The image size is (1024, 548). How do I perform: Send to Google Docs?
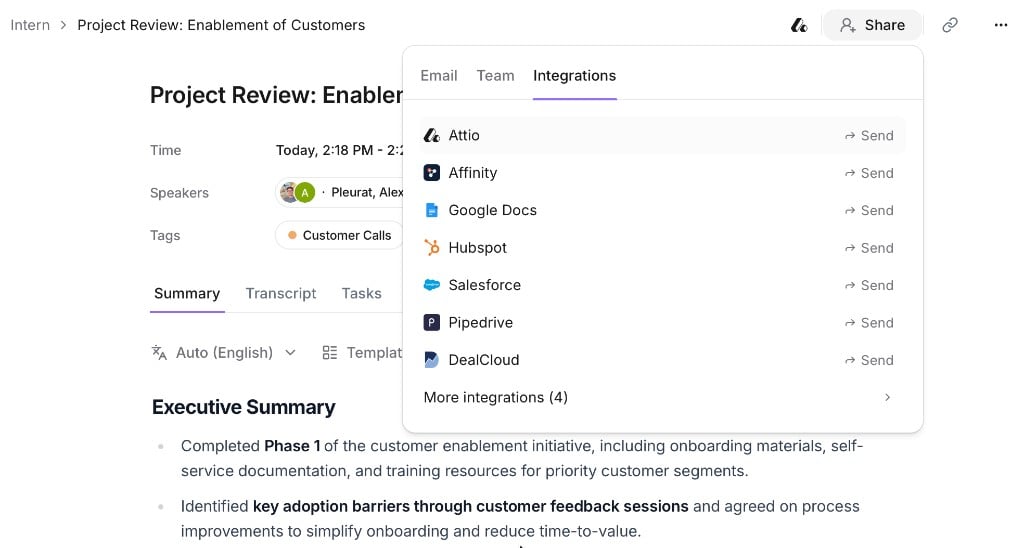(x=869, y=210)
